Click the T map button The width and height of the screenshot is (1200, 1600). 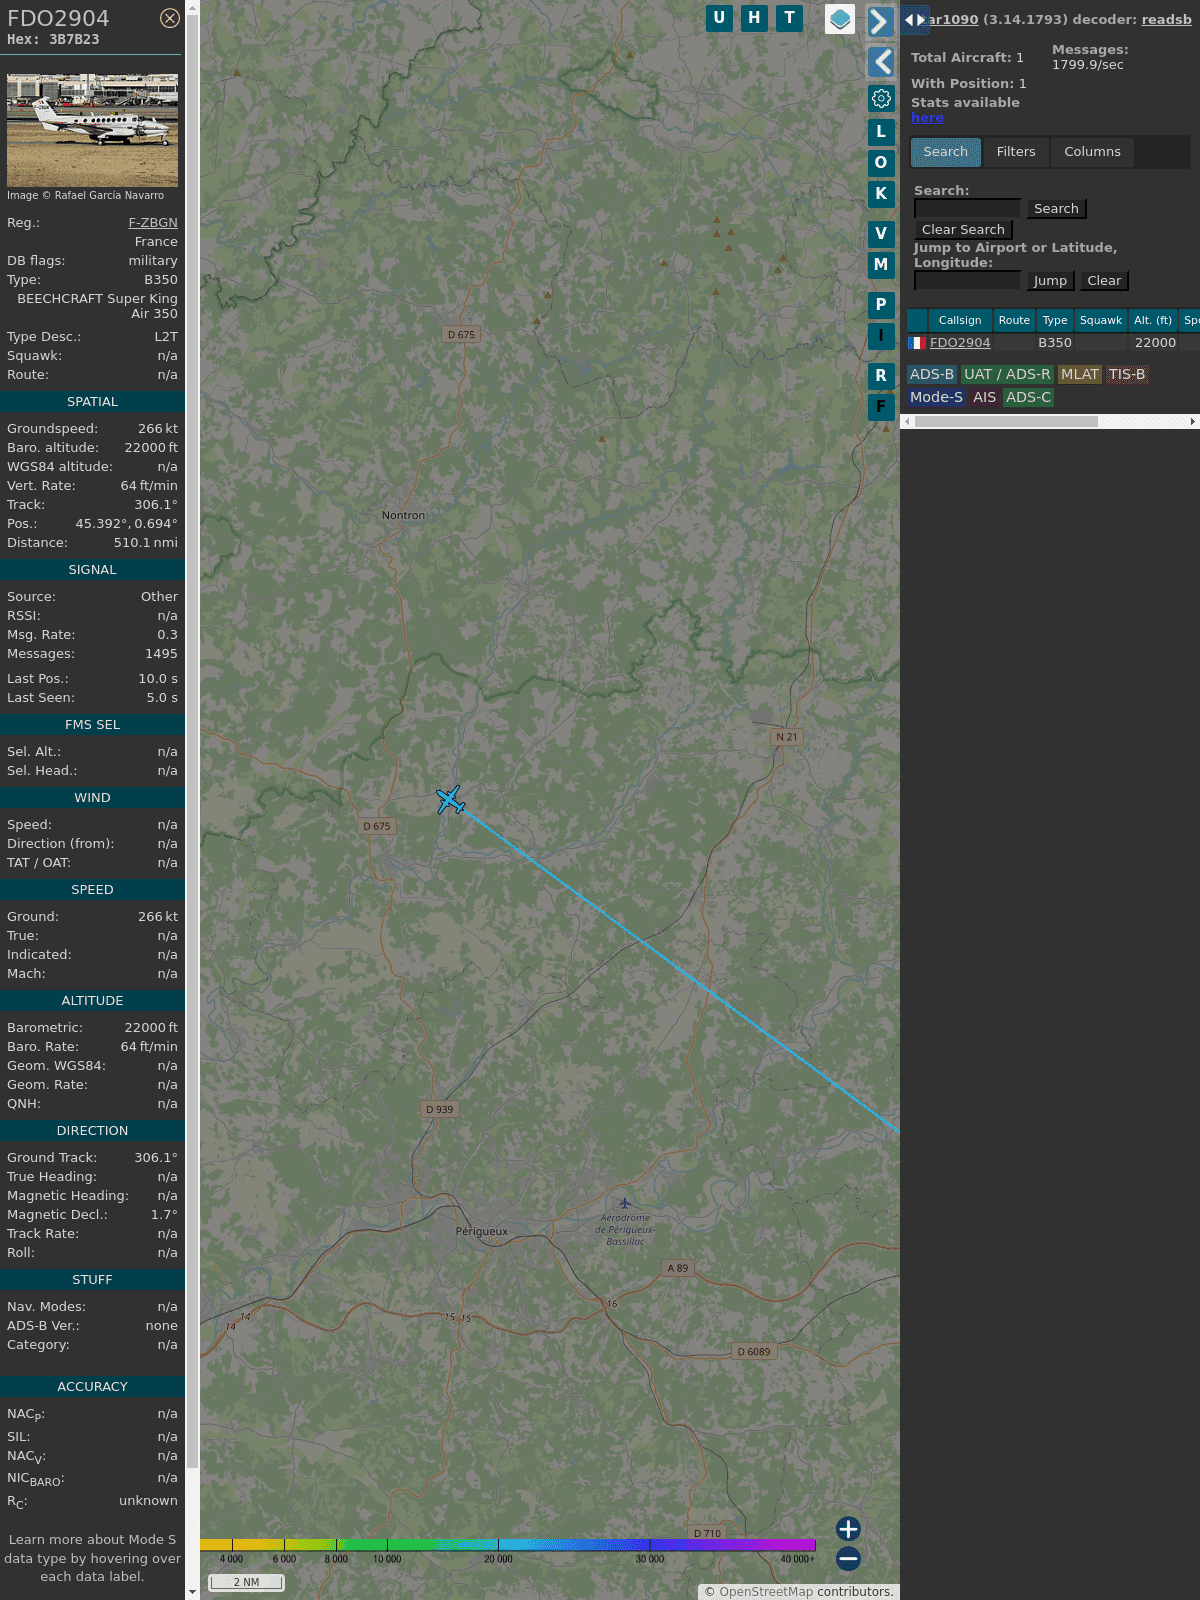(790, 18)
